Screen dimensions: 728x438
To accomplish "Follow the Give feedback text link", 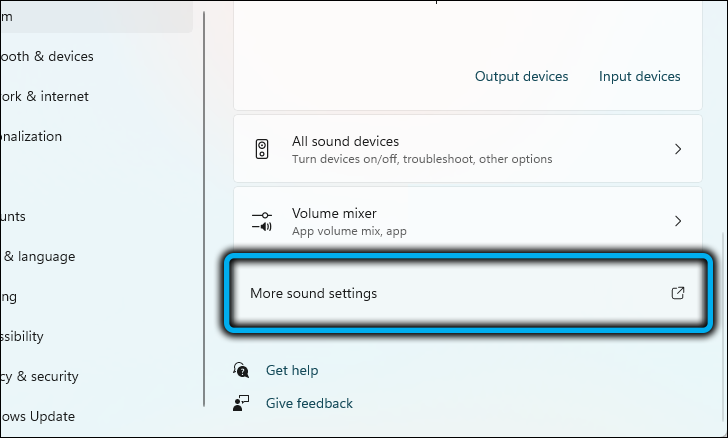I will click(309, 403).
